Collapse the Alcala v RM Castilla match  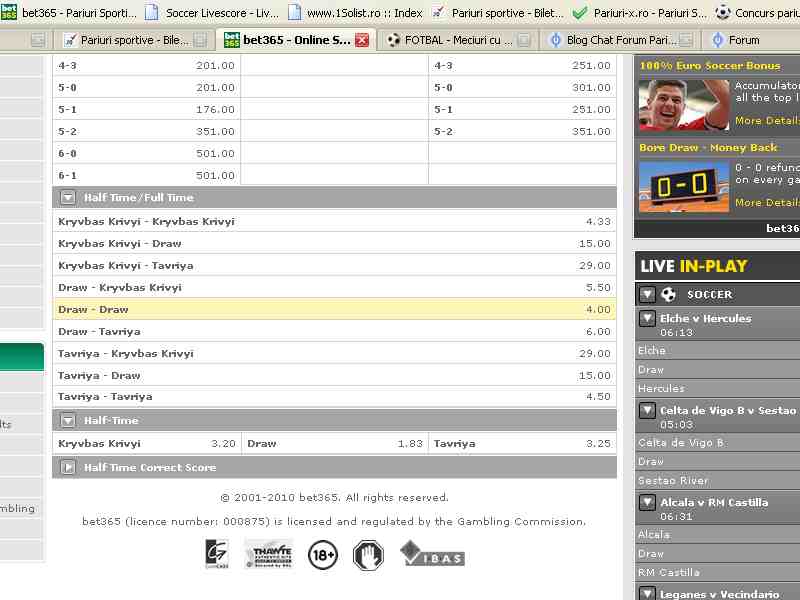pyautogui.click(x=647, y=502)
